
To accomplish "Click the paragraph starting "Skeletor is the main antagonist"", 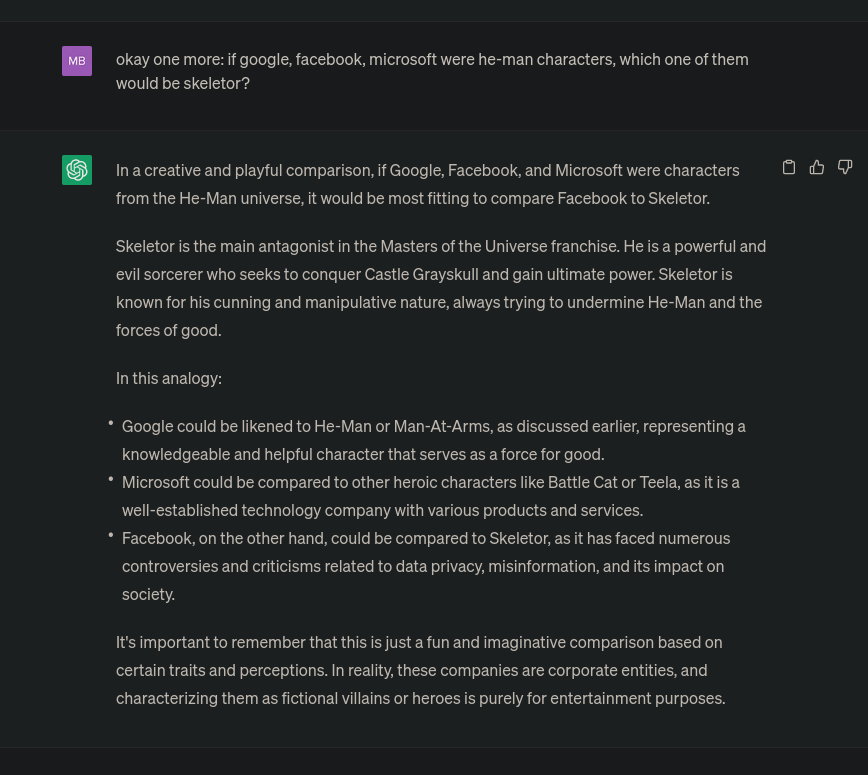I will 440,288.
